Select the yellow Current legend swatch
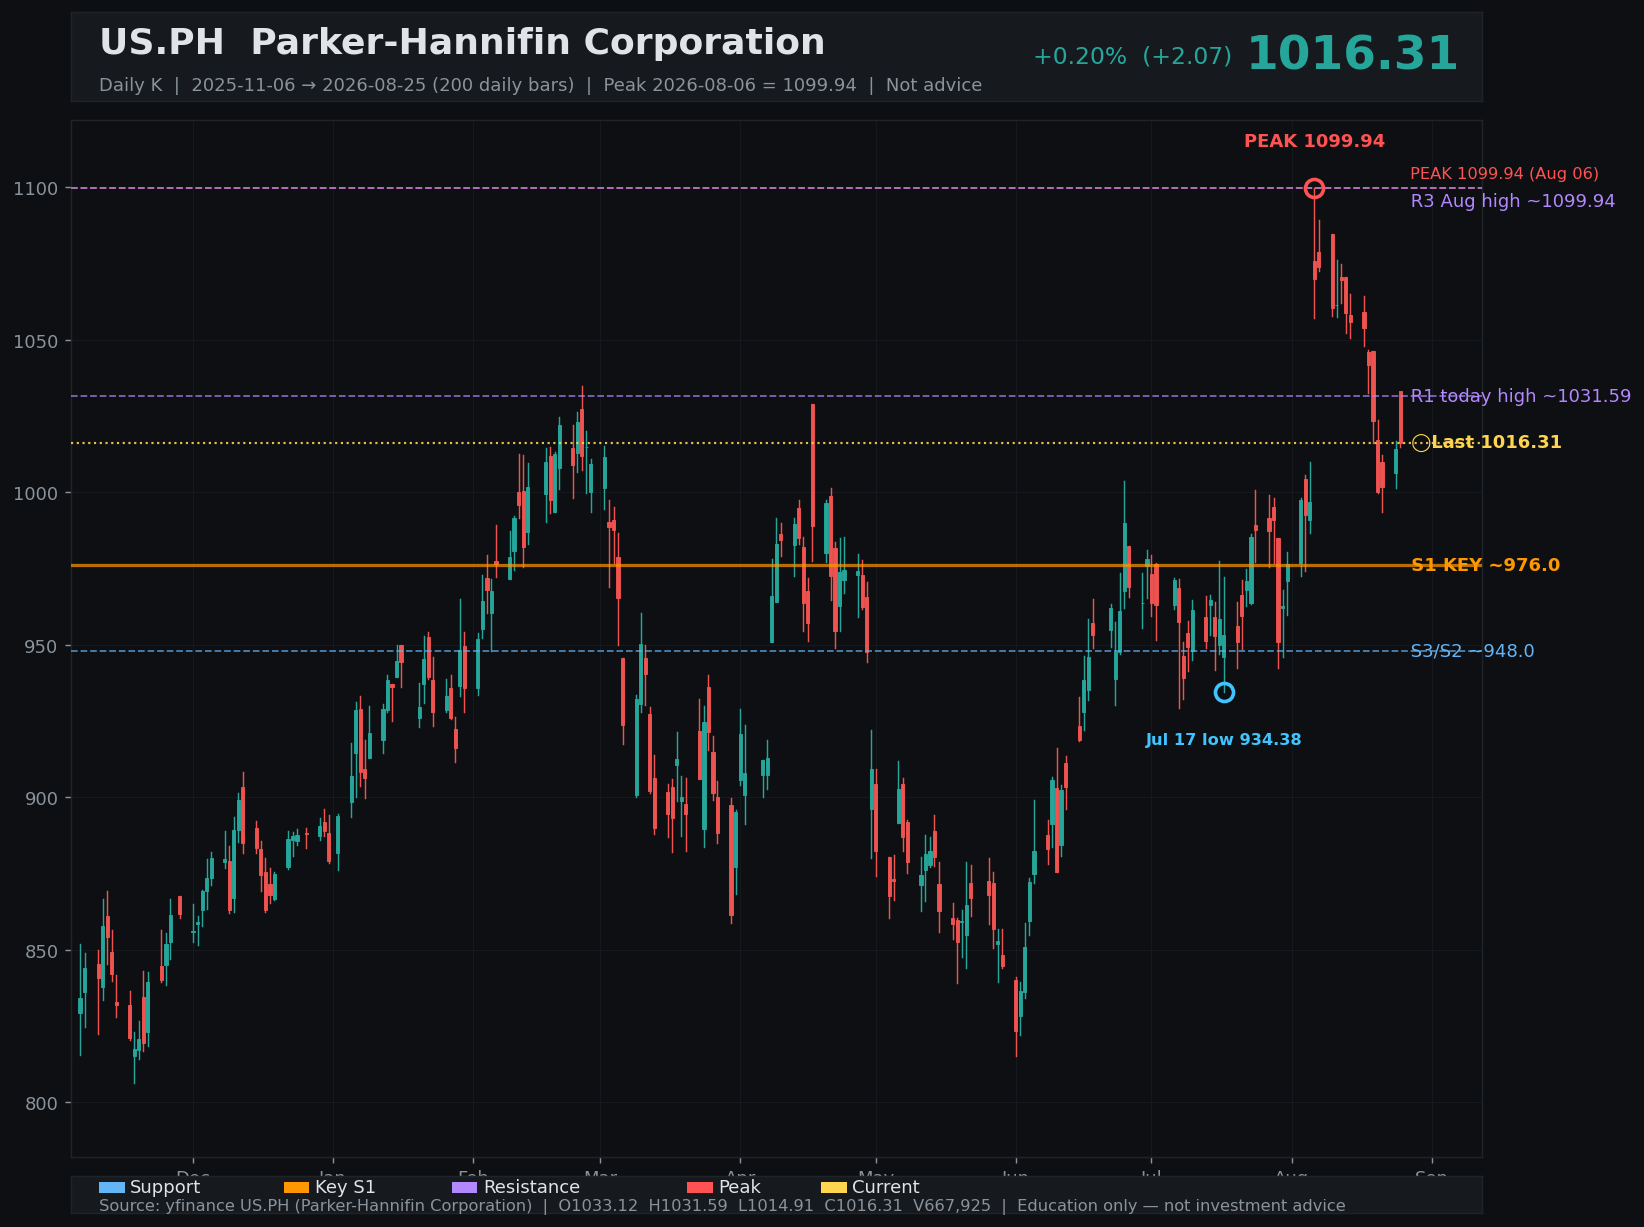This screenshot has height=1227, width=1644. click(x=834, y=1188)
